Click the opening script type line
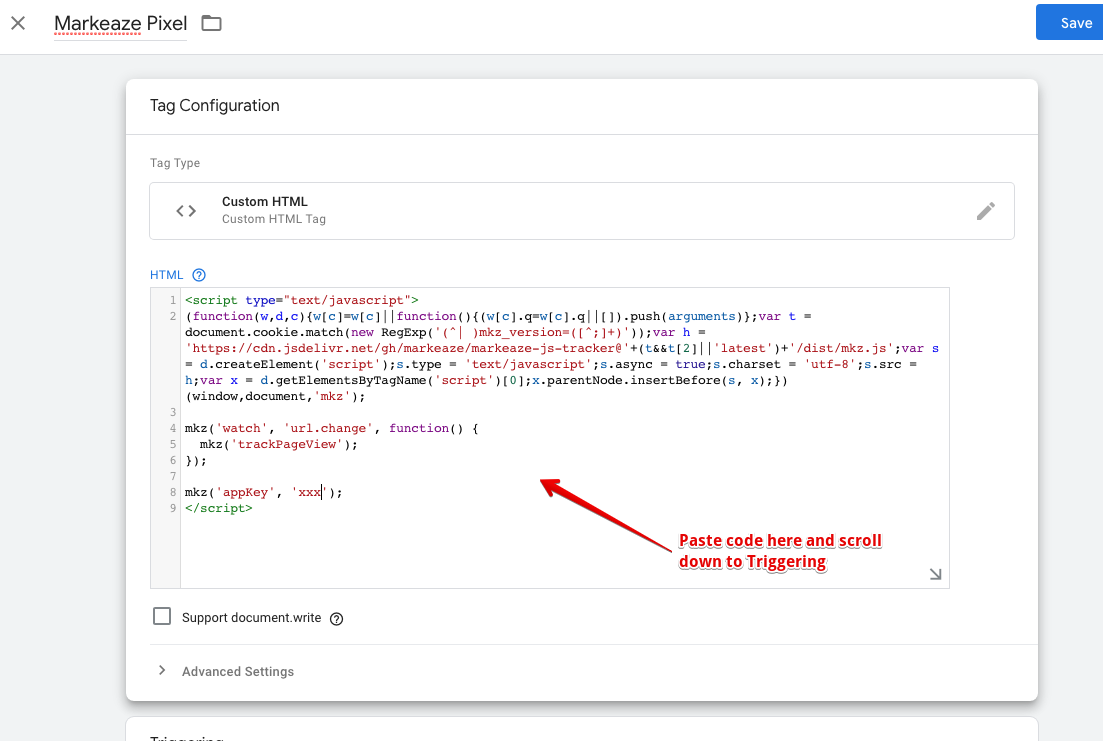The height and width of the screenshot is (741, 1103). coord(302,300)
